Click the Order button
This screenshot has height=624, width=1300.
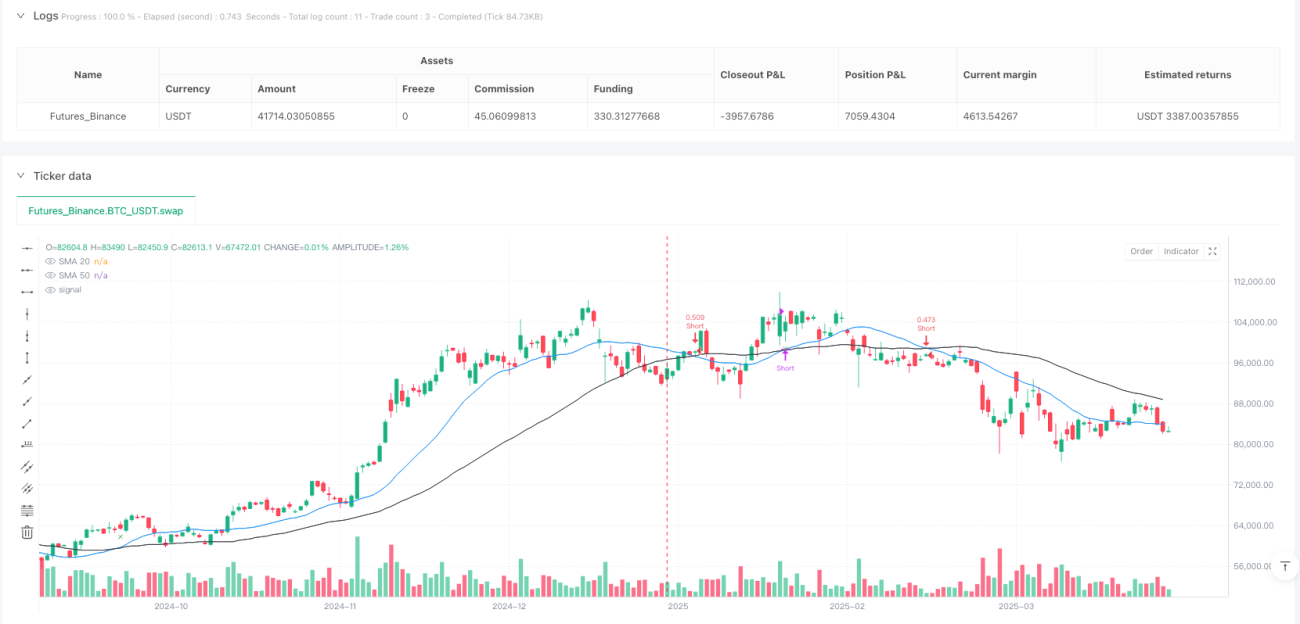point(1141,251)
